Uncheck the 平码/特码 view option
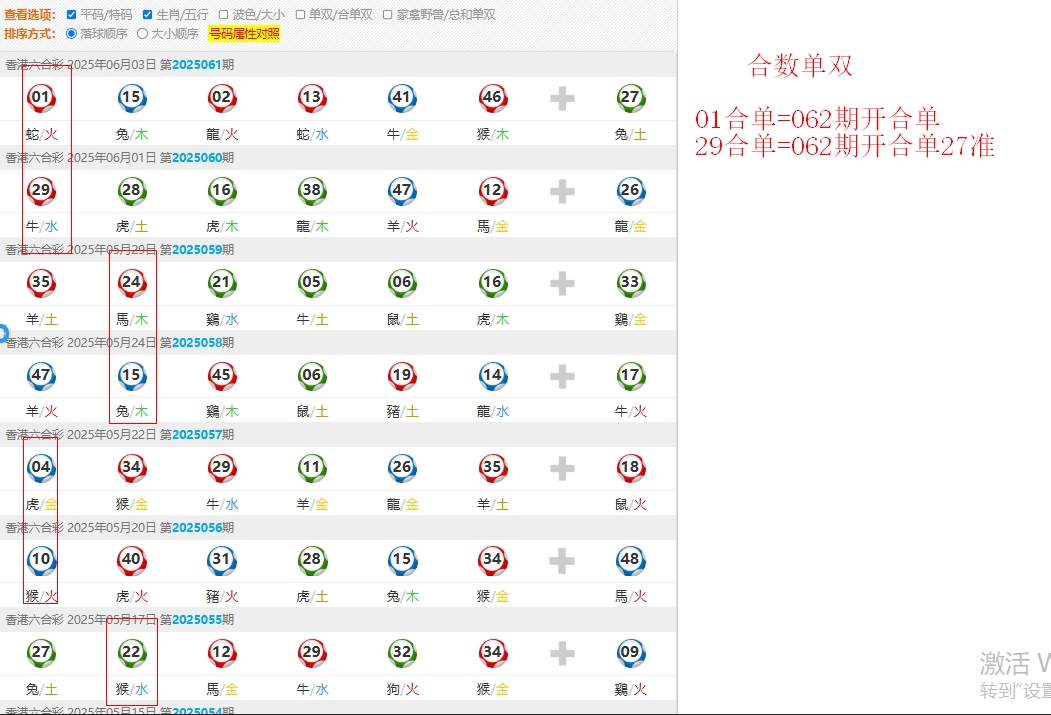The image size is (1051, 715). 71,15
